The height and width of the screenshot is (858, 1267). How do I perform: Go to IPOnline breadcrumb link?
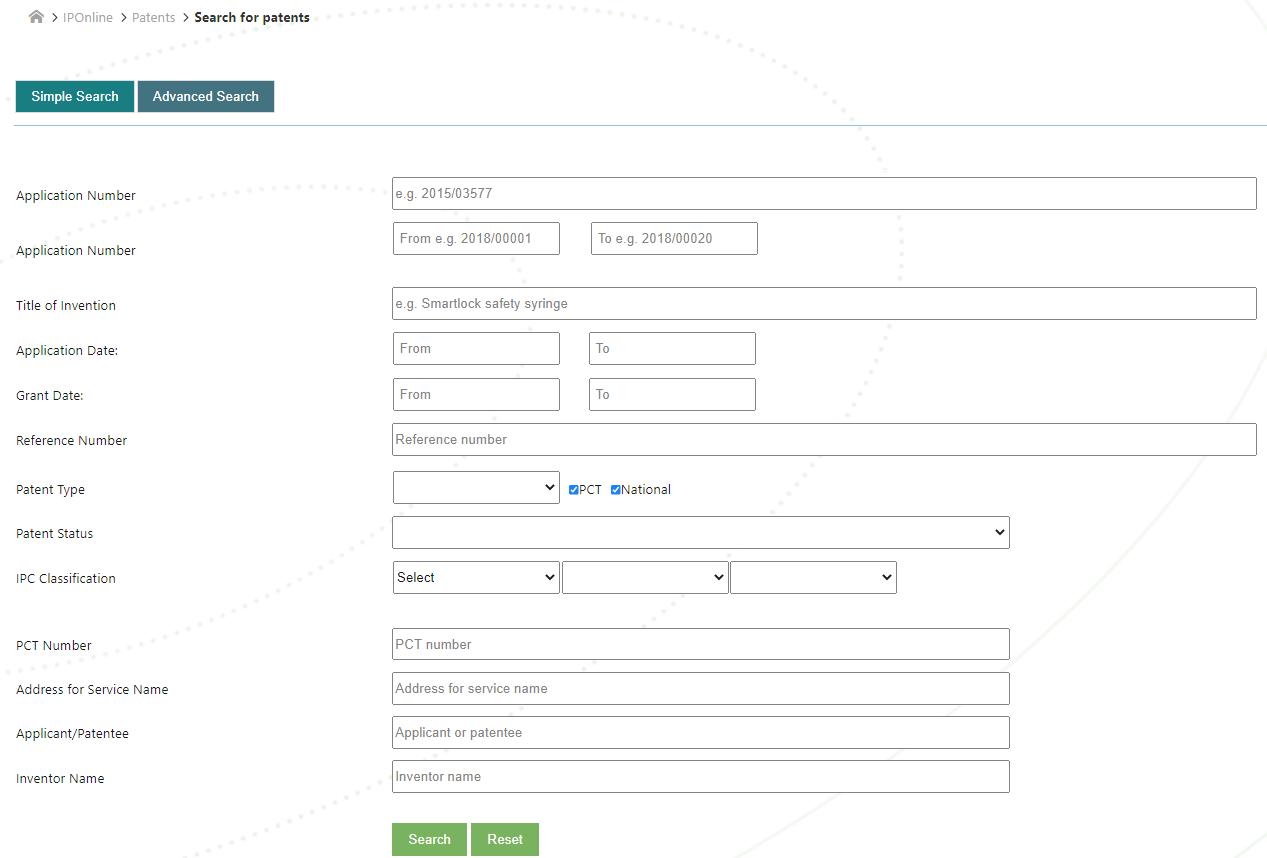coord(88,17)
